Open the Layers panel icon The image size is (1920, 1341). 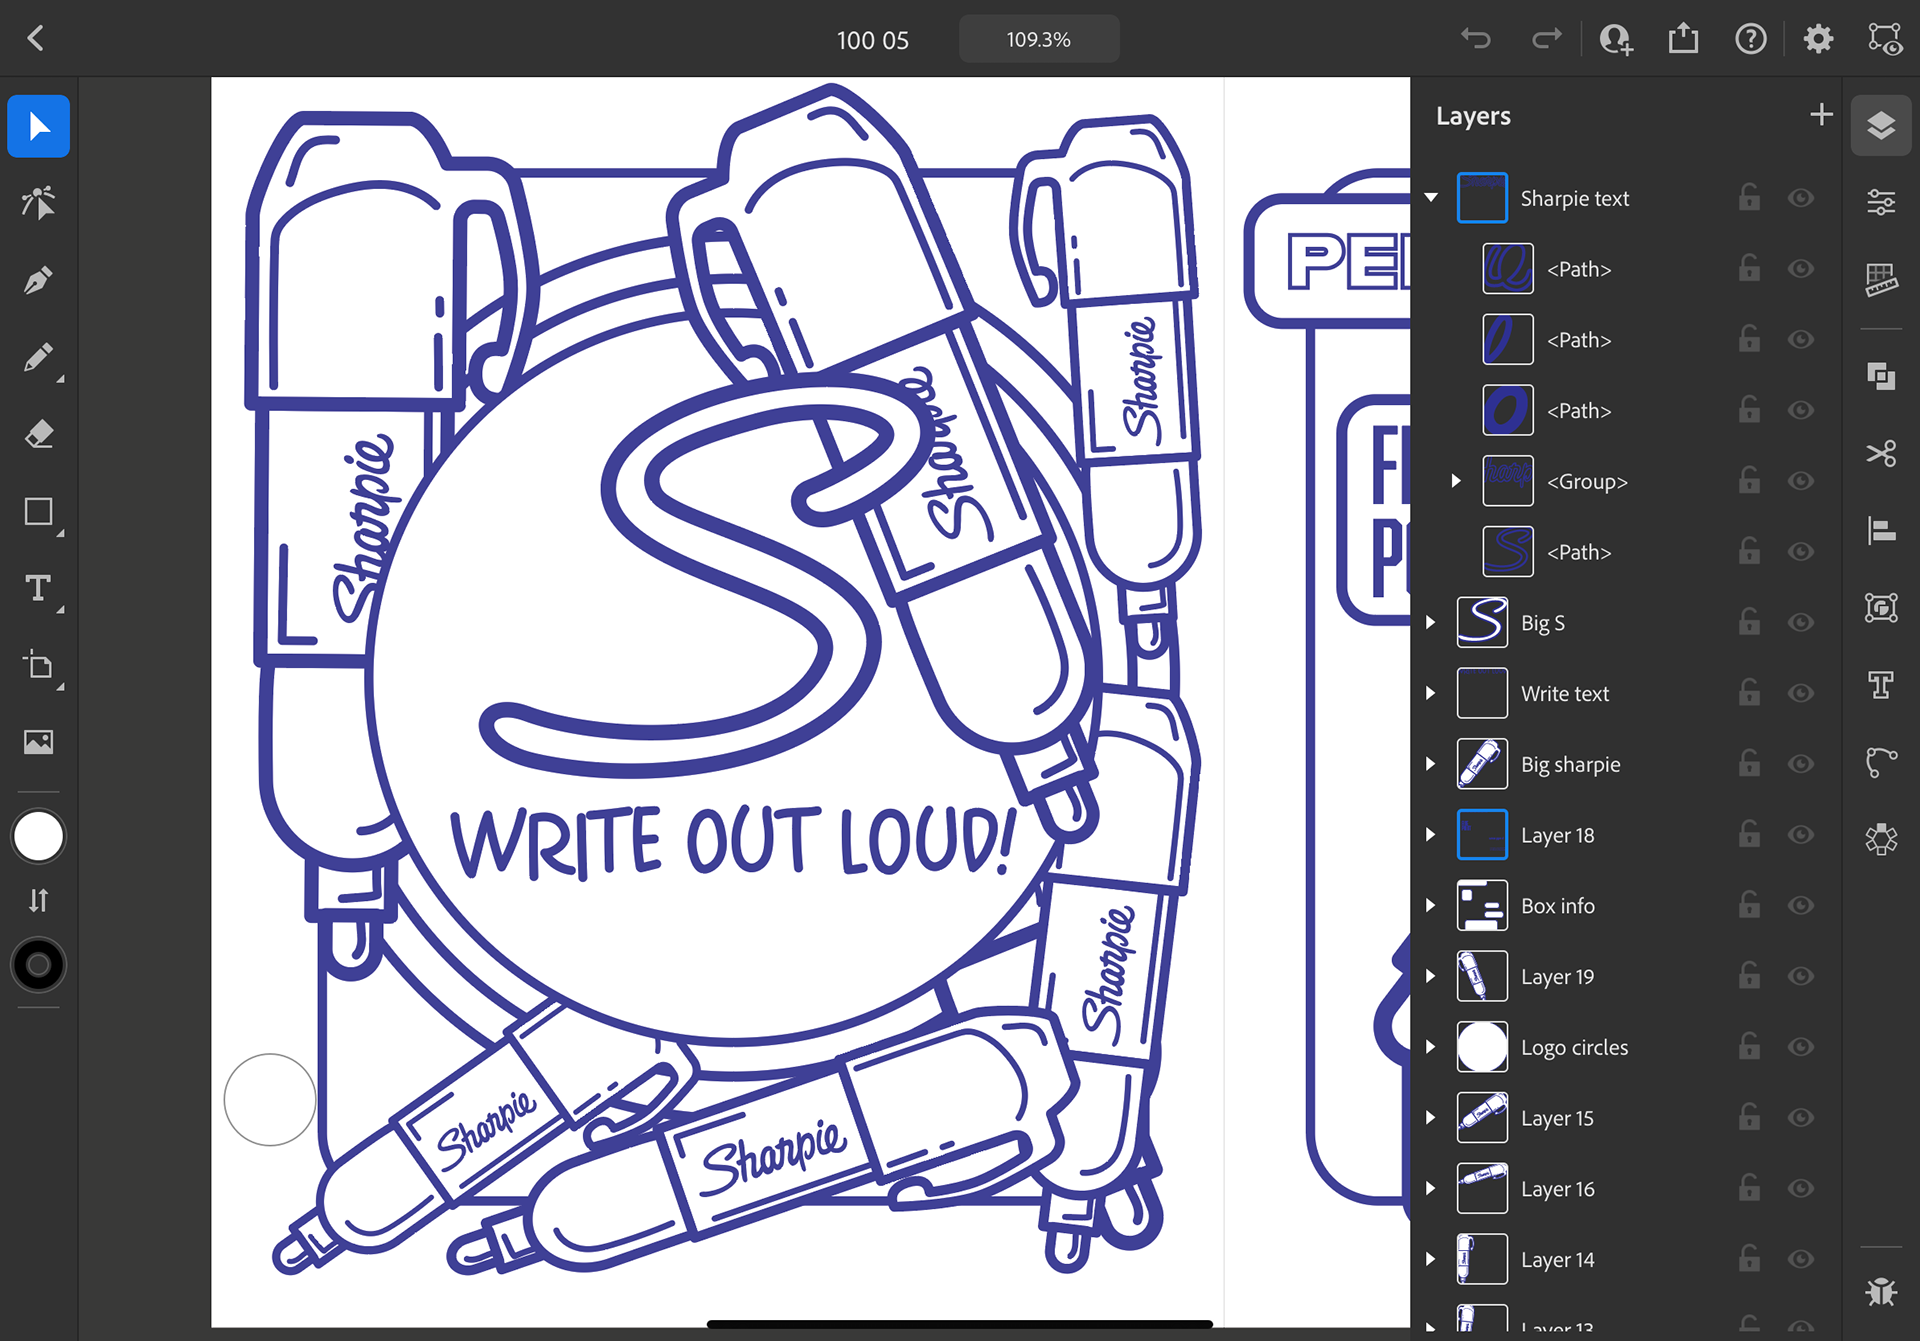[x=1881, y=126]
